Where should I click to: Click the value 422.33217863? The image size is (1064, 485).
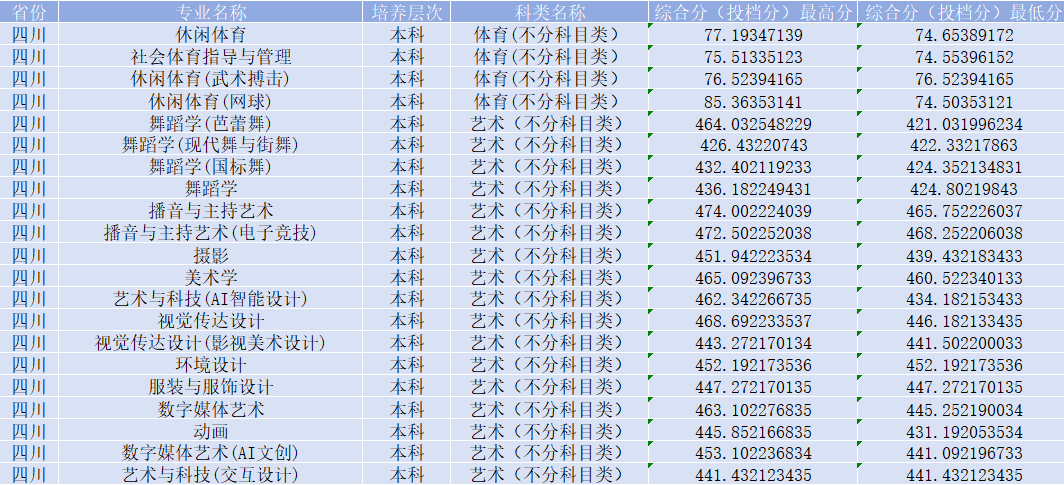point(961,145)
